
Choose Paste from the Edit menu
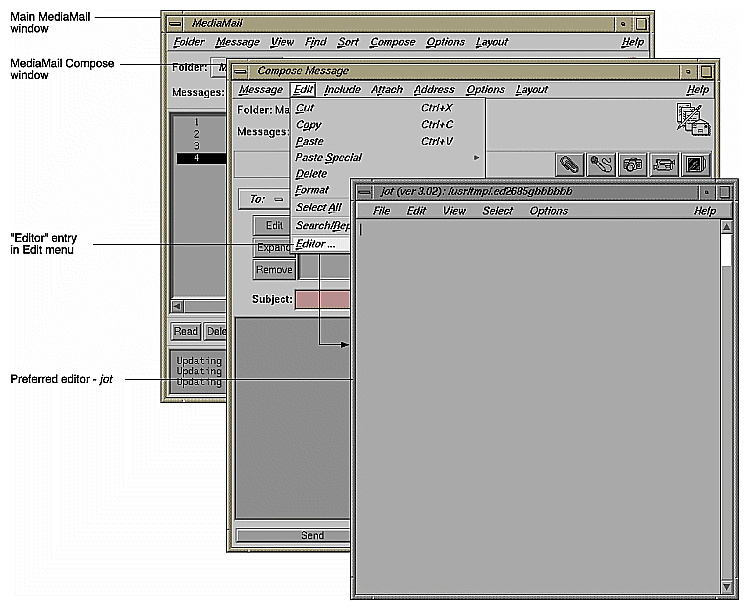pyautogui.click(x=388, y=141)
